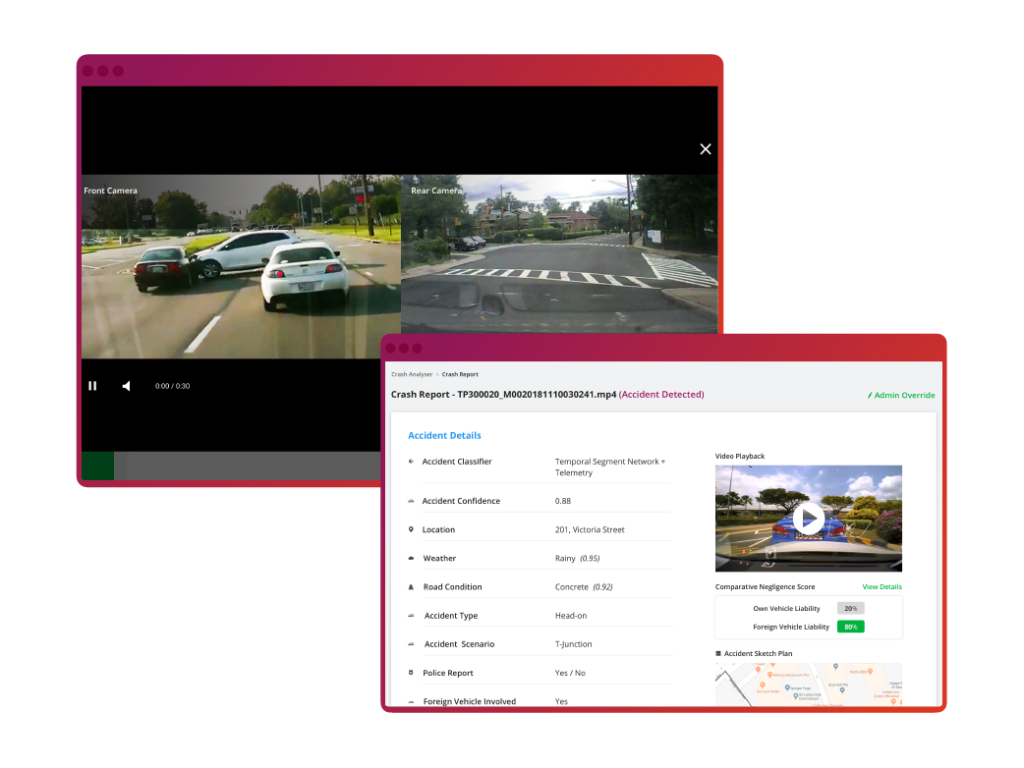Click the Police Report icon
The image size is (1024, 768).
(x=411, y=673)
